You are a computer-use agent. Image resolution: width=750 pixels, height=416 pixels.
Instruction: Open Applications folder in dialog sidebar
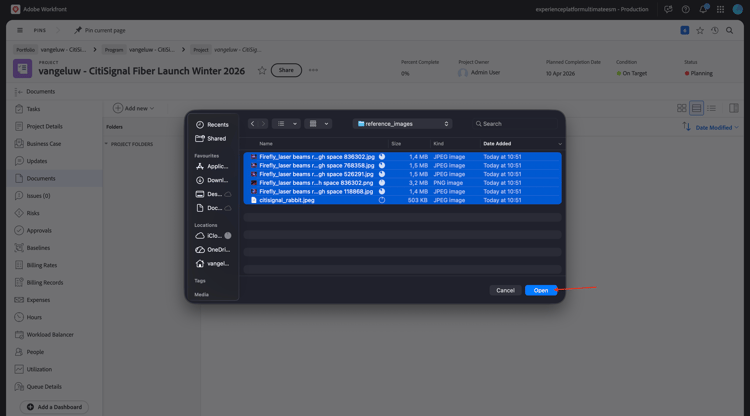click(212, 166)
